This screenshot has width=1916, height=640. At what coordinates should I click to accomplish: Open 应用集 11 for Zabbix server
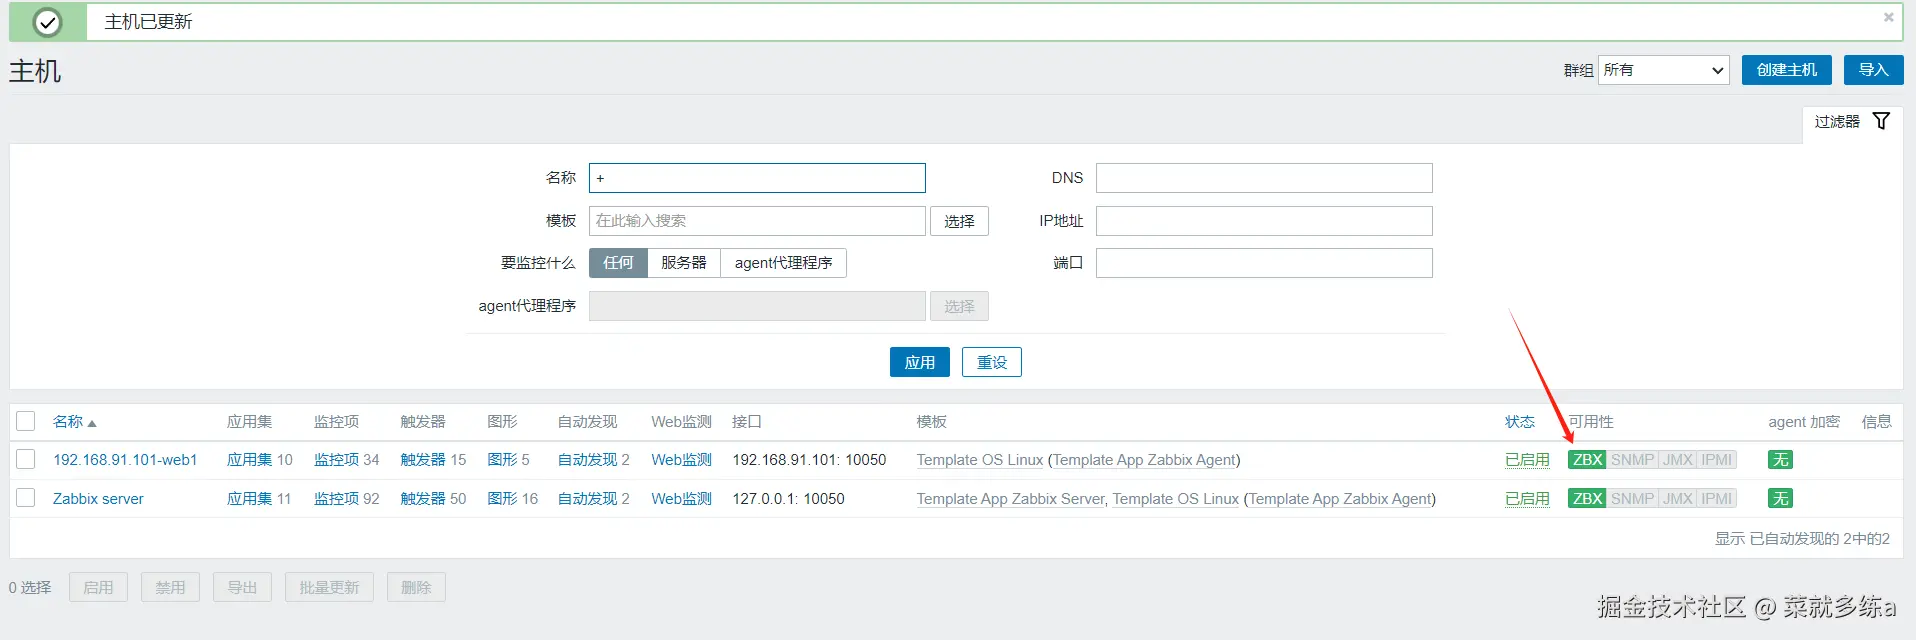click(249, 499)
